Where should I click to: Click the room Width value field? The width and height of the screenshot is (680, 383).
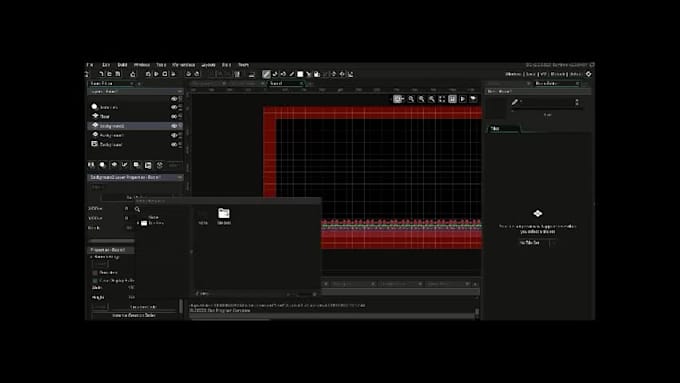(x=131, y=288)
